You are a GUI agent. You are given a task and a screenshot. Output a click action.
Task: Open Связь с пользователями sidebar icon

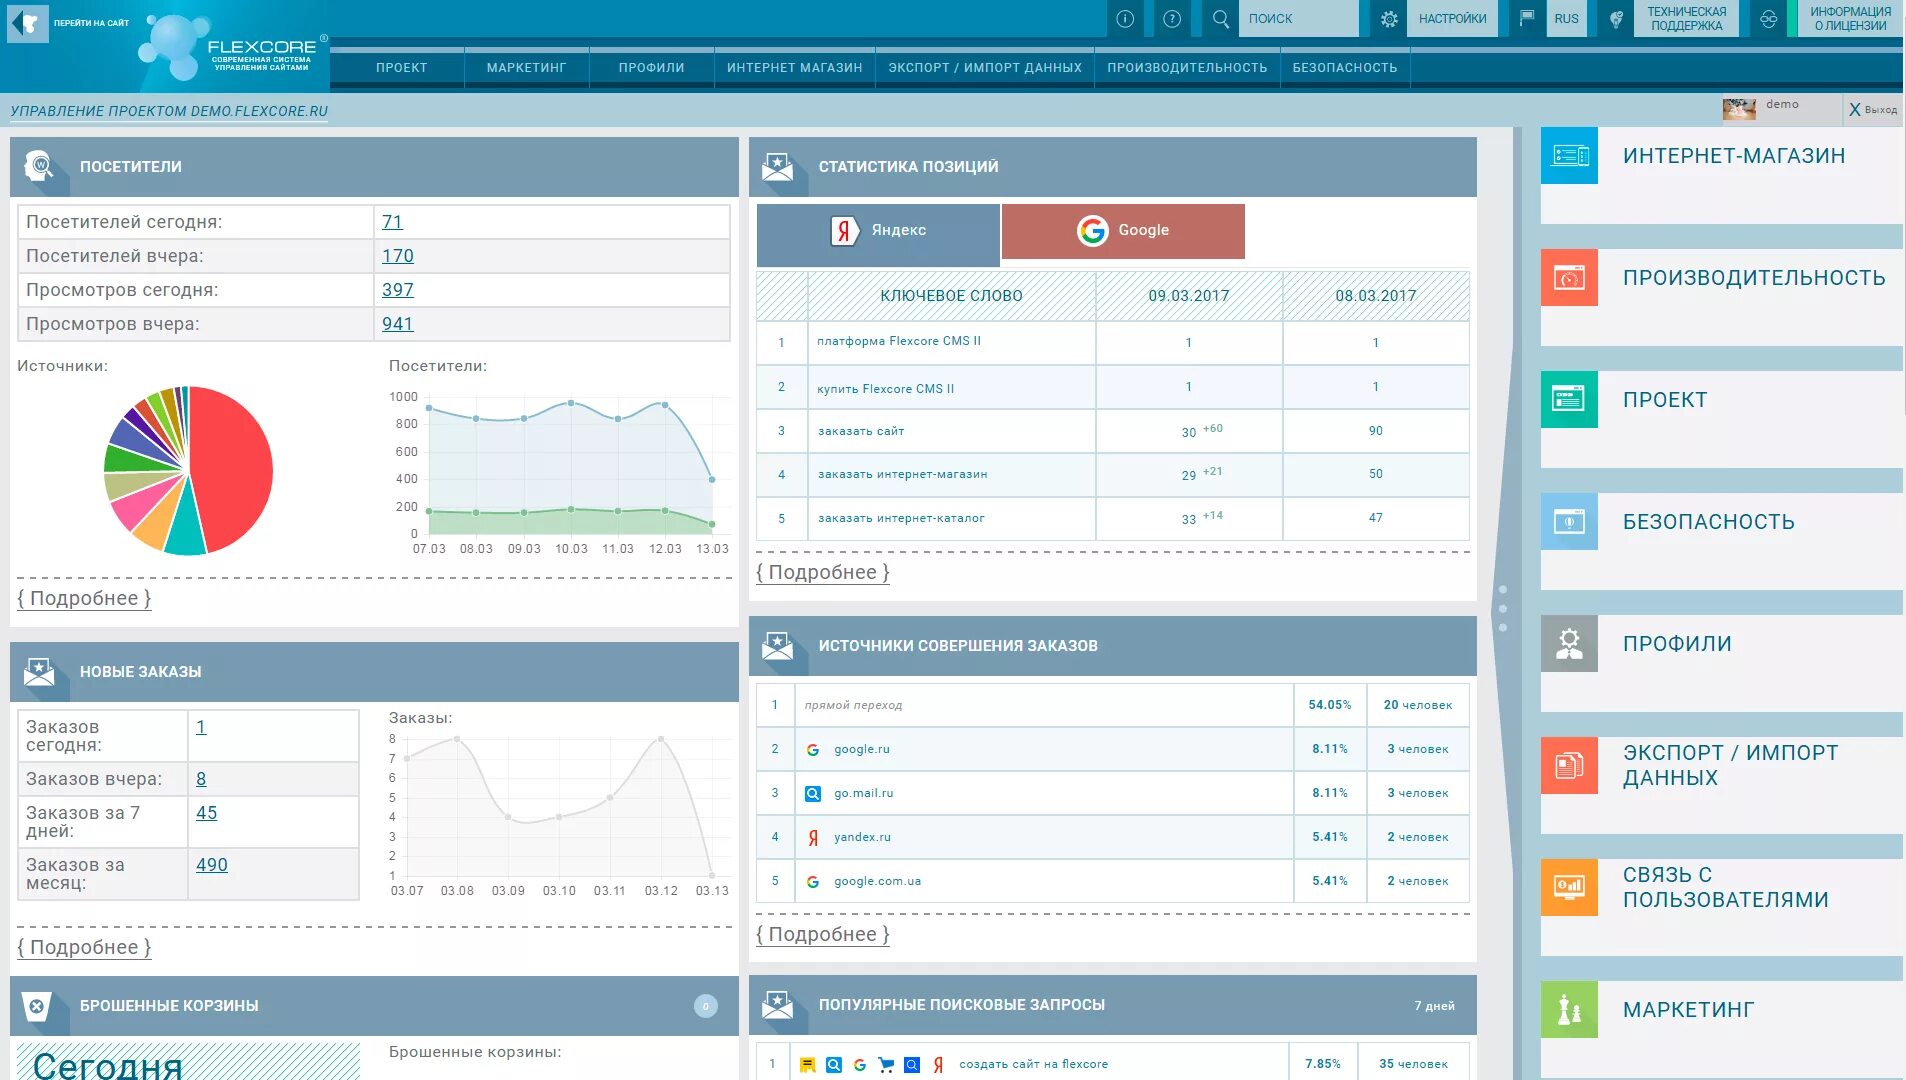(x=1569, y=887)
